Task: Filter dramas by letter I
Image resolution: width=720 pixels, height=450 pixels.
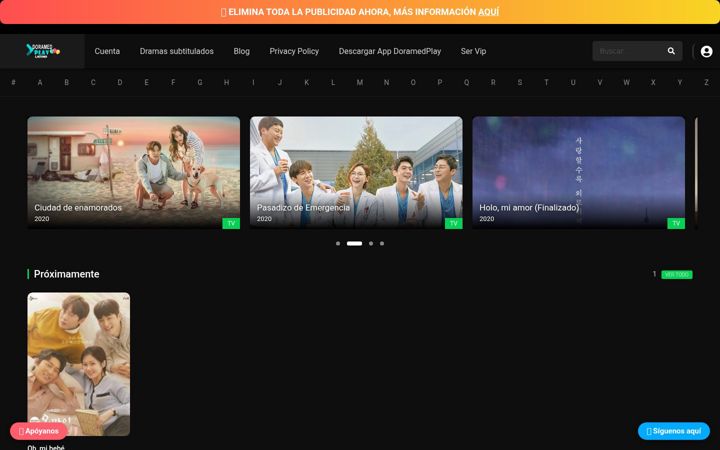Action: (253, 83)
